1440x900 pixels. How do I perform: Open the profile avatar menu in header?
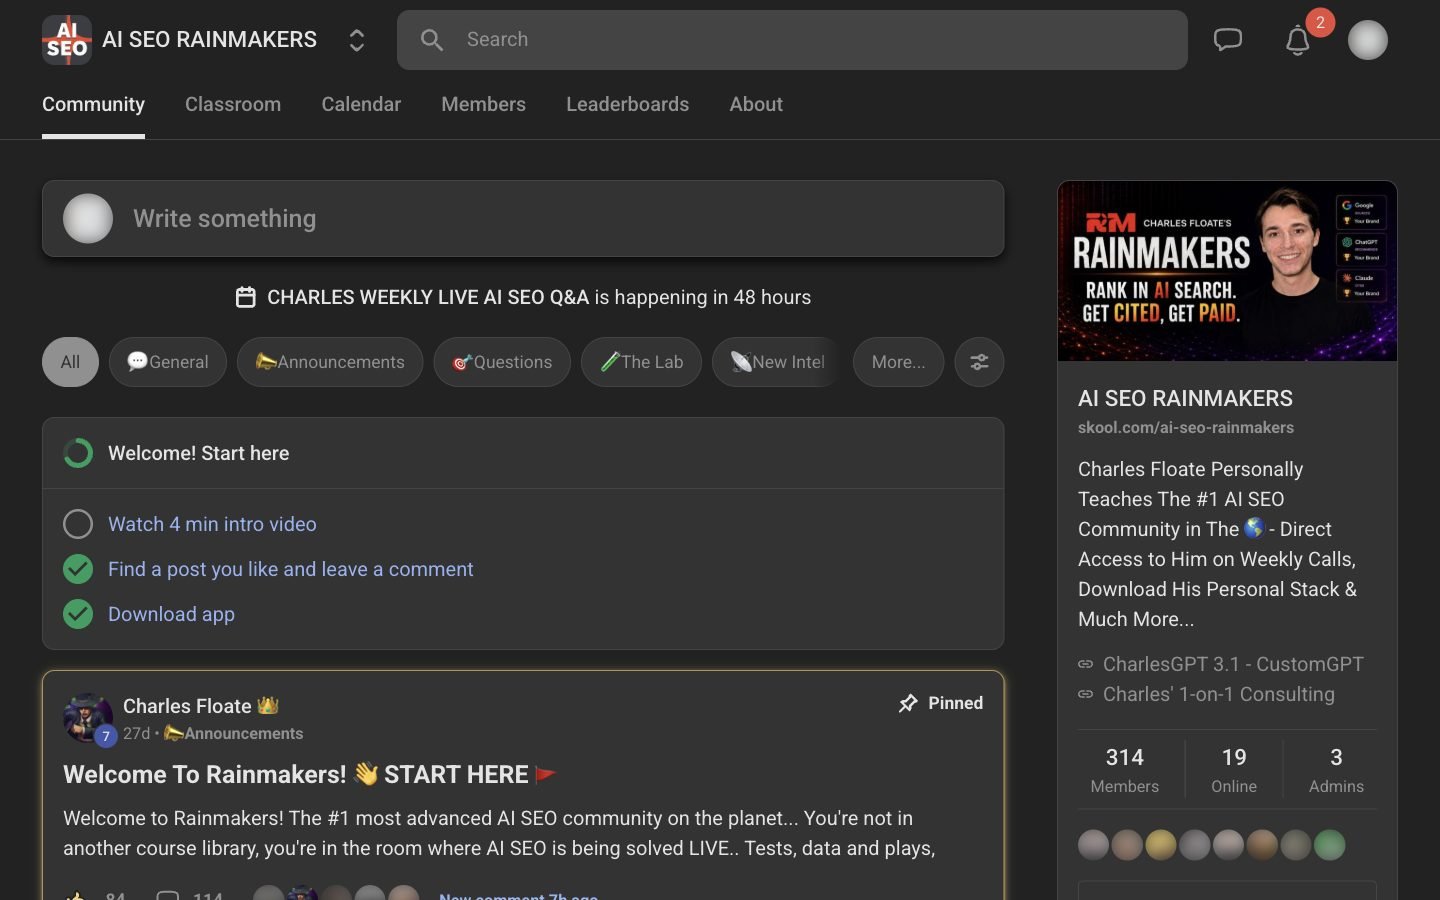point(1368,40)
